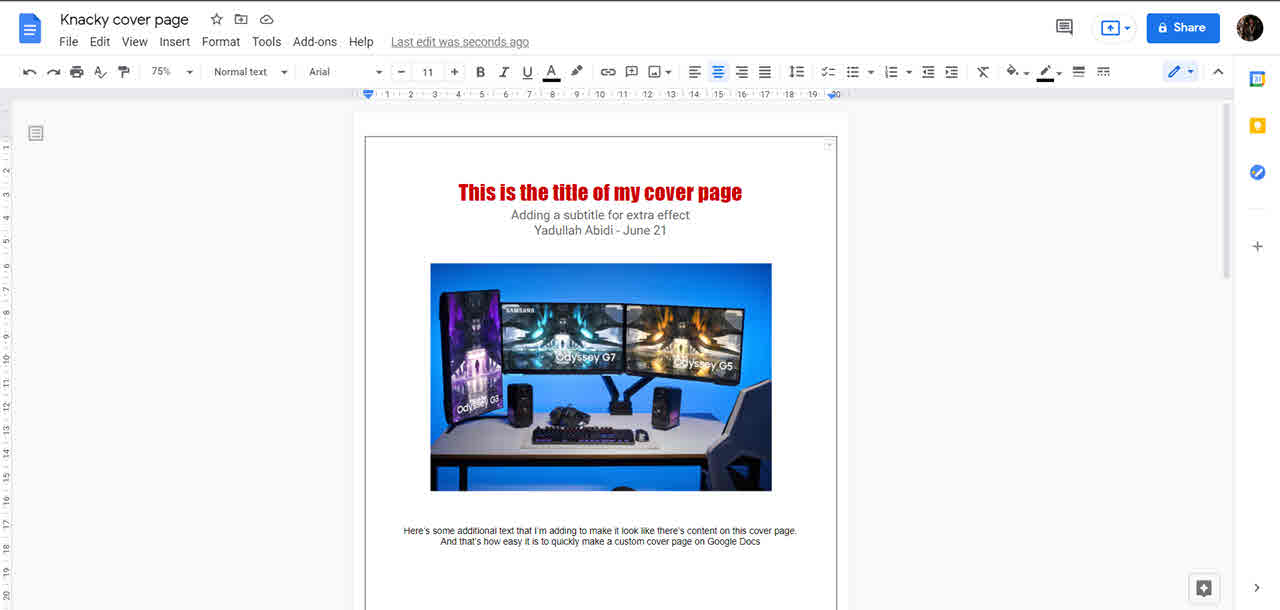
Task: Open Google Keep in side panel
Action: (x=1257, y=126)
